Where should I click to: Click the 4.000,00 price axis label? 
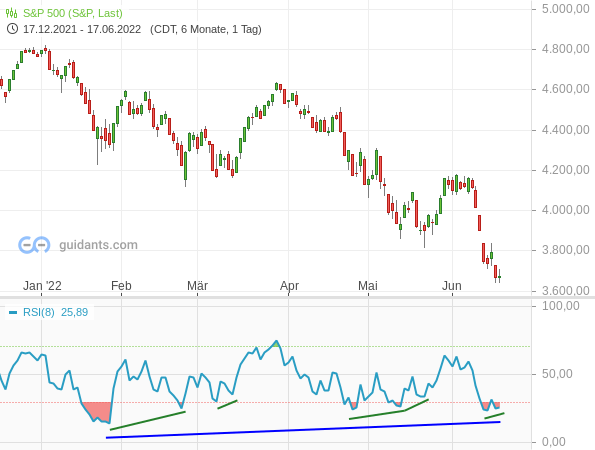coord(565,210)
